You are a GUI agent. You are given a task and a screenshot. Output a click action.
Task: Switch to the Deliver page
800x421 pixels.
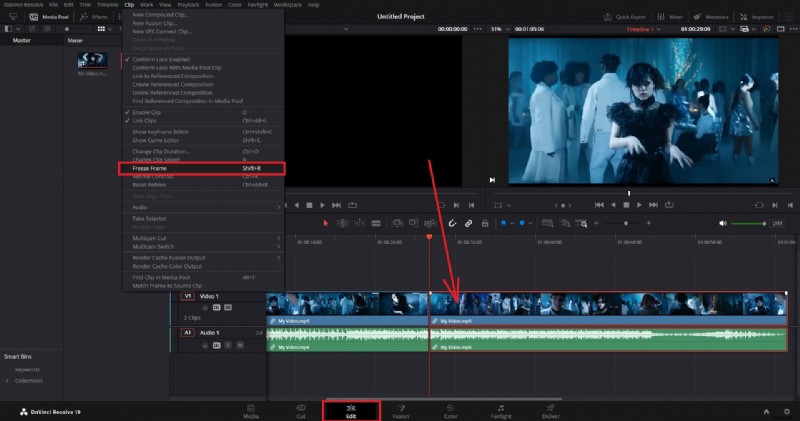[551, 411]
